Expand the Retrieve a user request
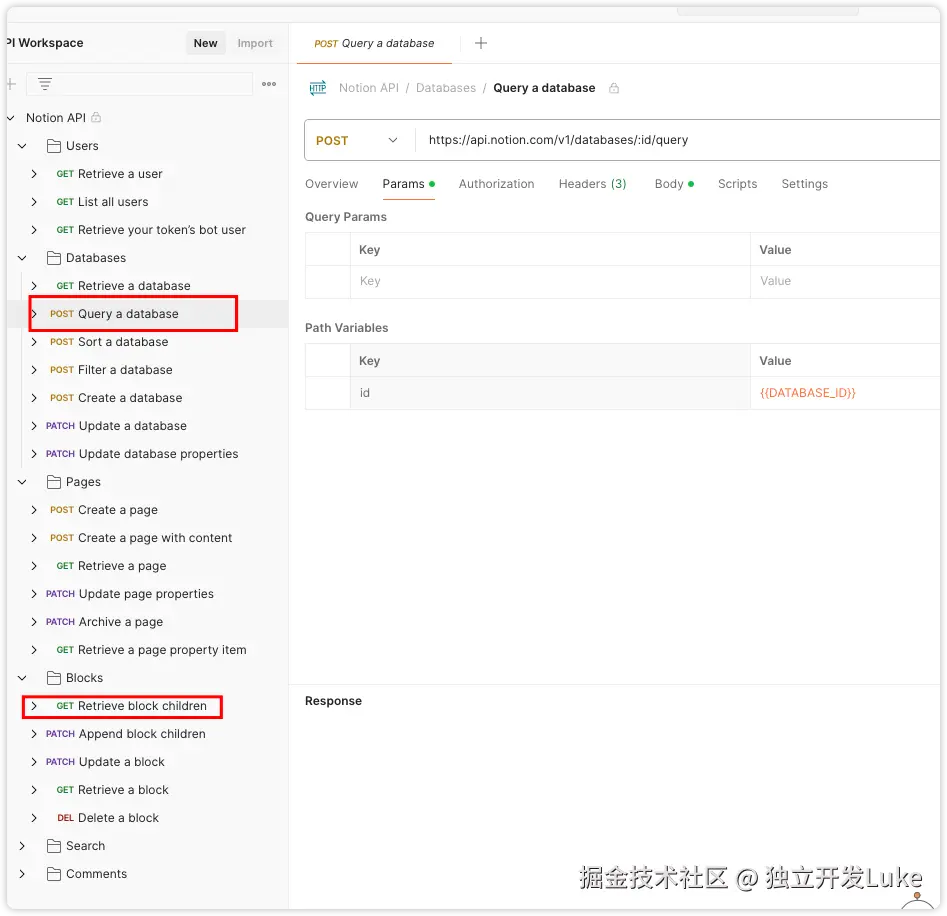Viewport: 947px width, 916px height. (34, 174)
